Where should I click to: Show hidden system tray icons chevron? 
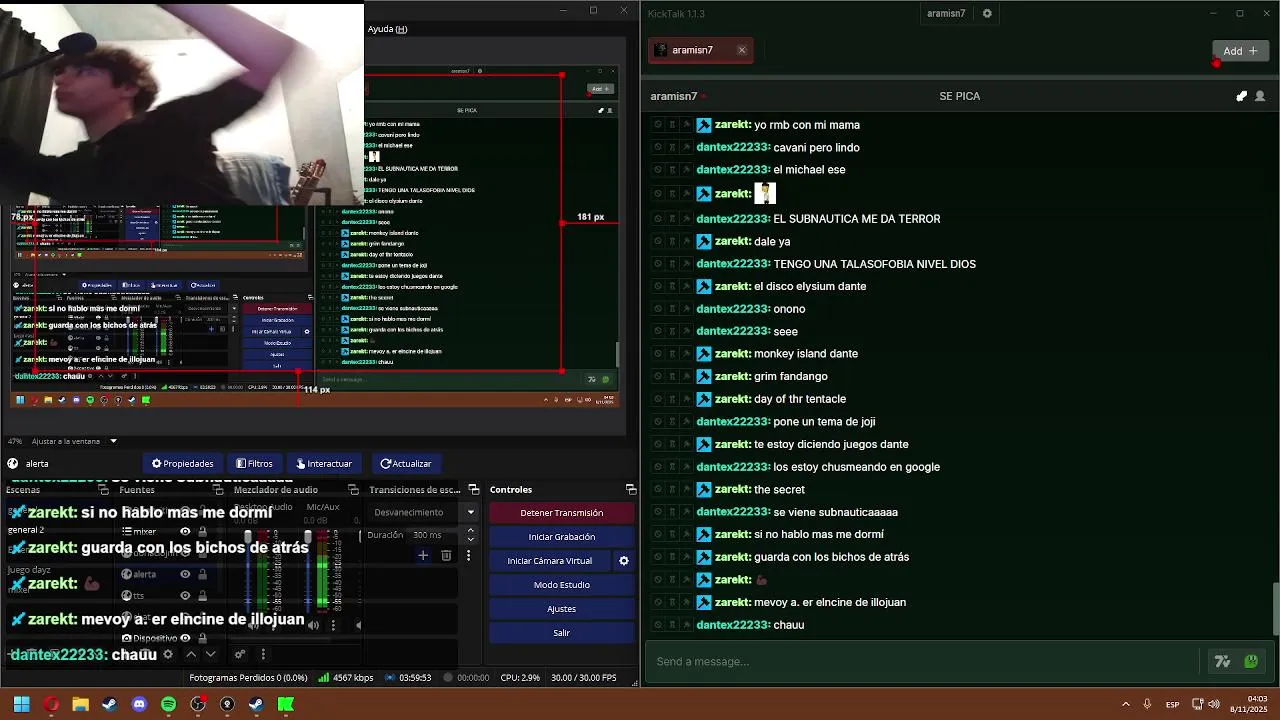[1126, 704]
